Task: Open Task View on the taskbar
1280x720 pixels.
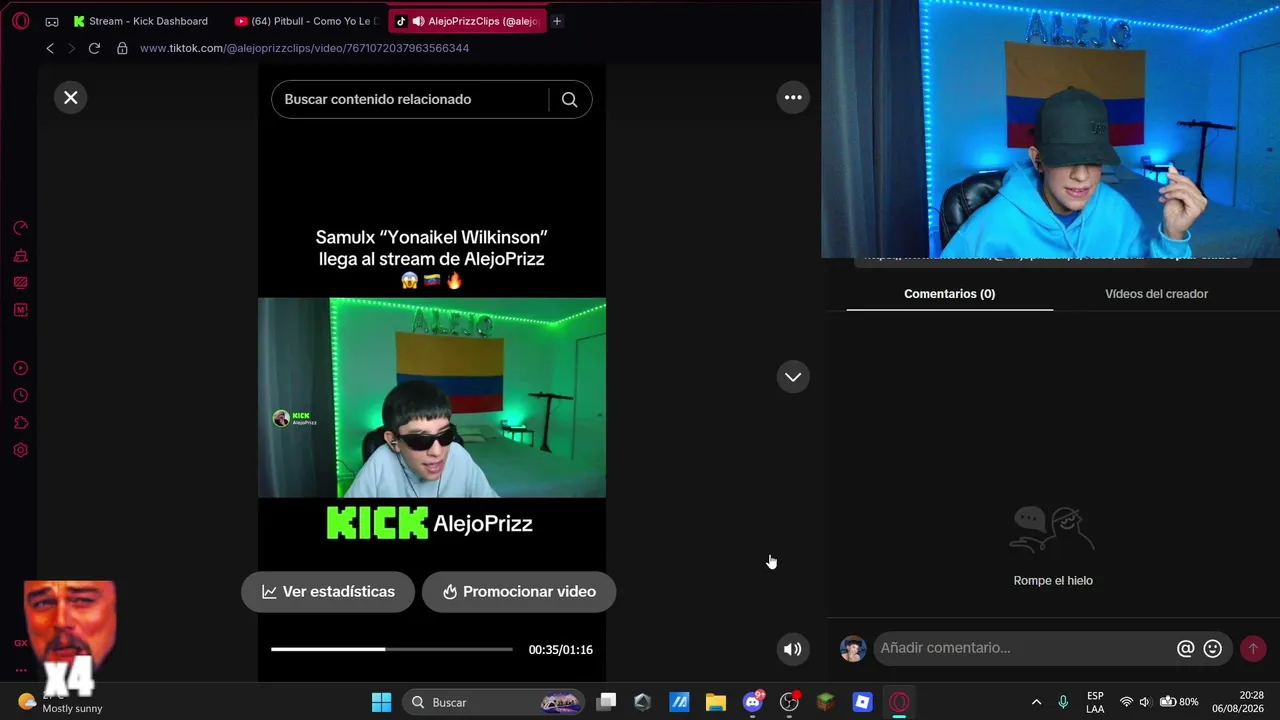Action: (x=607, y=702)
